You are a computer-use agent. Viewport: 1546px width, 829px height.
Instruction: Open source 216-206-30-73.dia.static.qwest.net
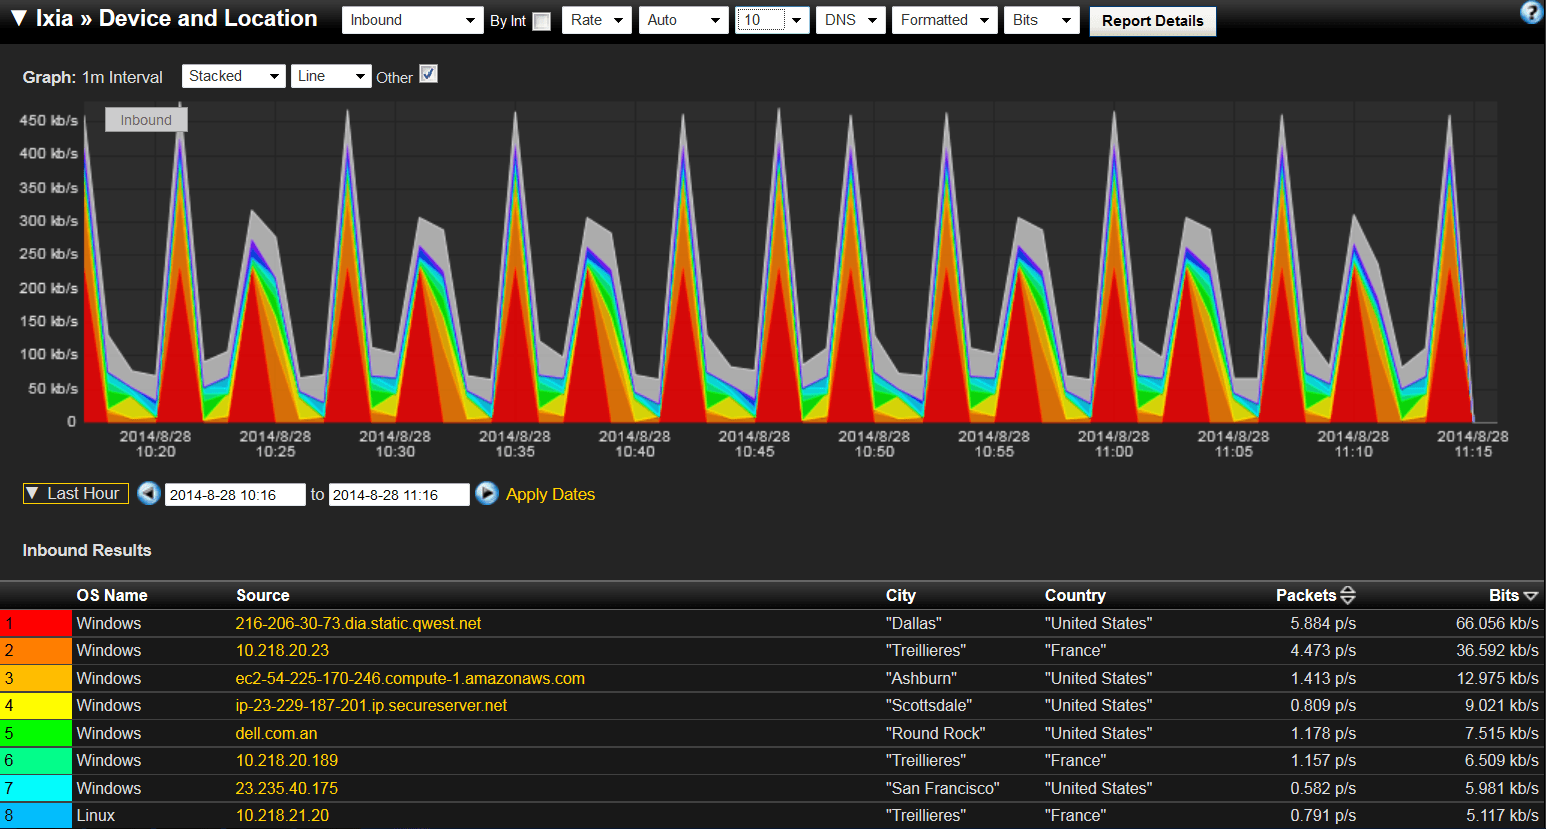click(358, 623)
